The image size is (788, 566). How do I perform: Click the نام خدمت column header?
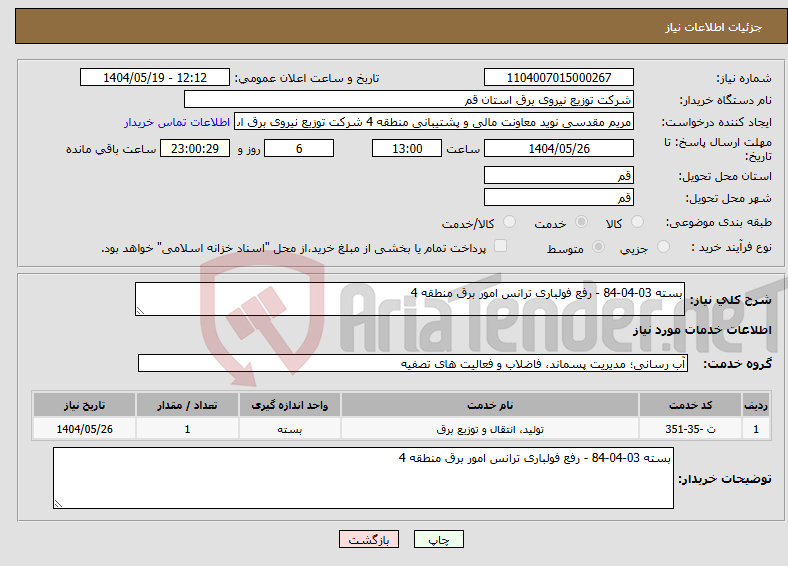(490, 405)
